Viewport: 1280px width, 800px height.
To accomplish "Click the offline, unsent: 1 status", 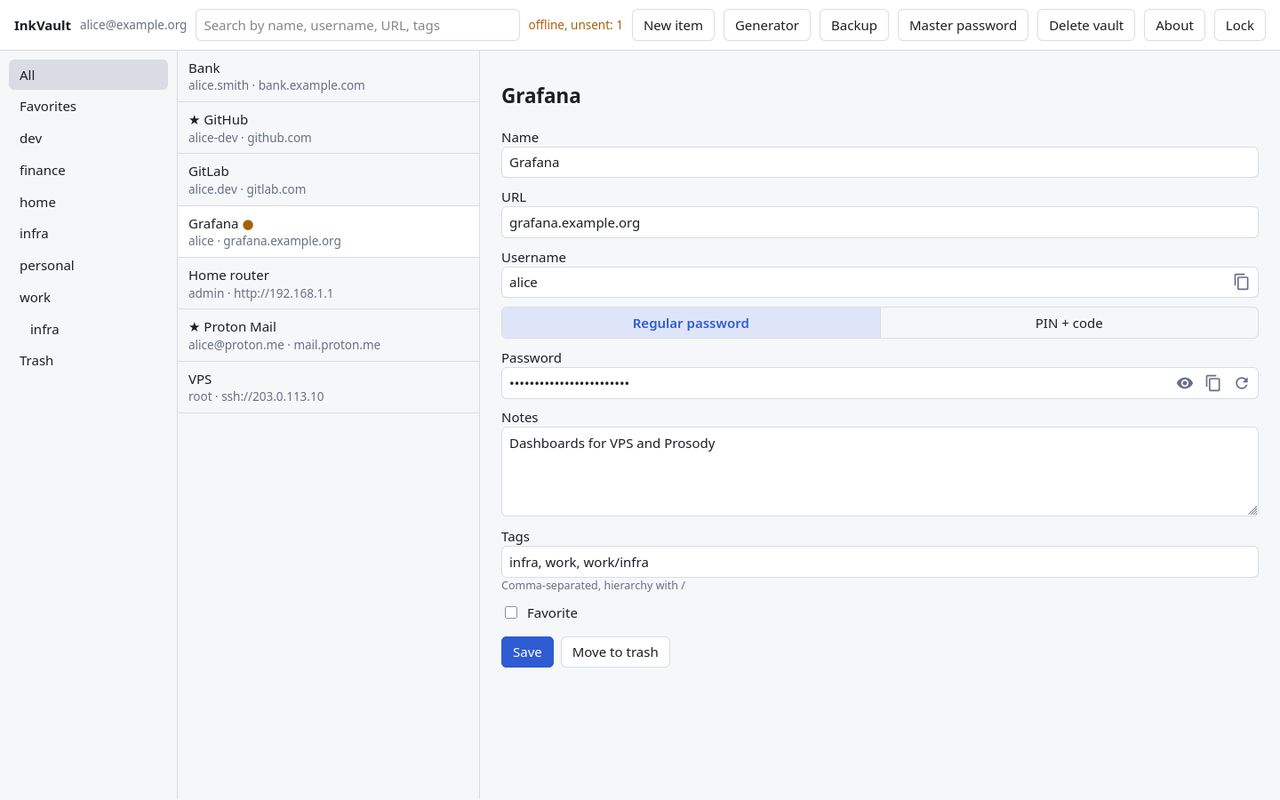I will pyautogui.click(x=575, y=25).
